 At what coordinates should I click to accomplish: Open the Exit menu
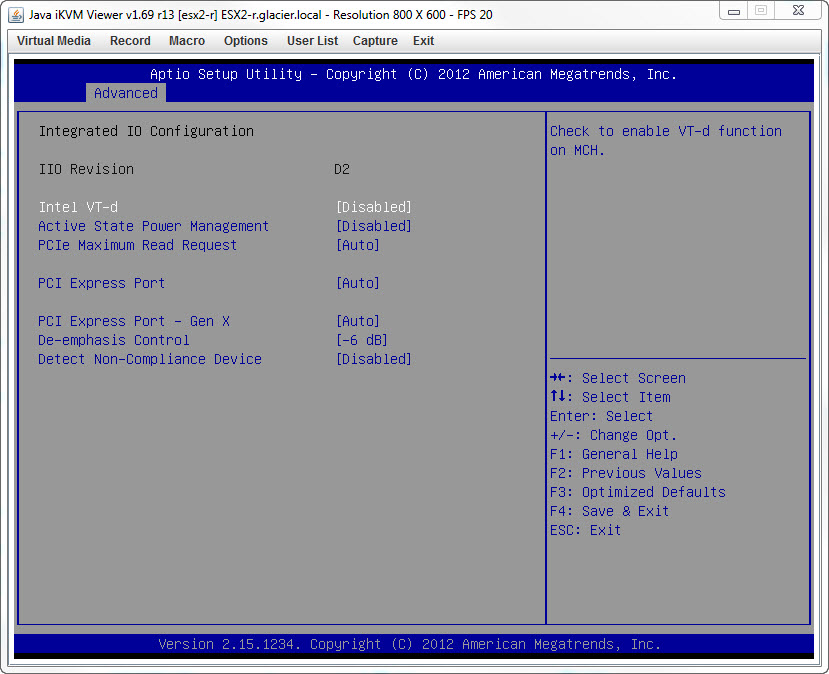pos(423,41)
